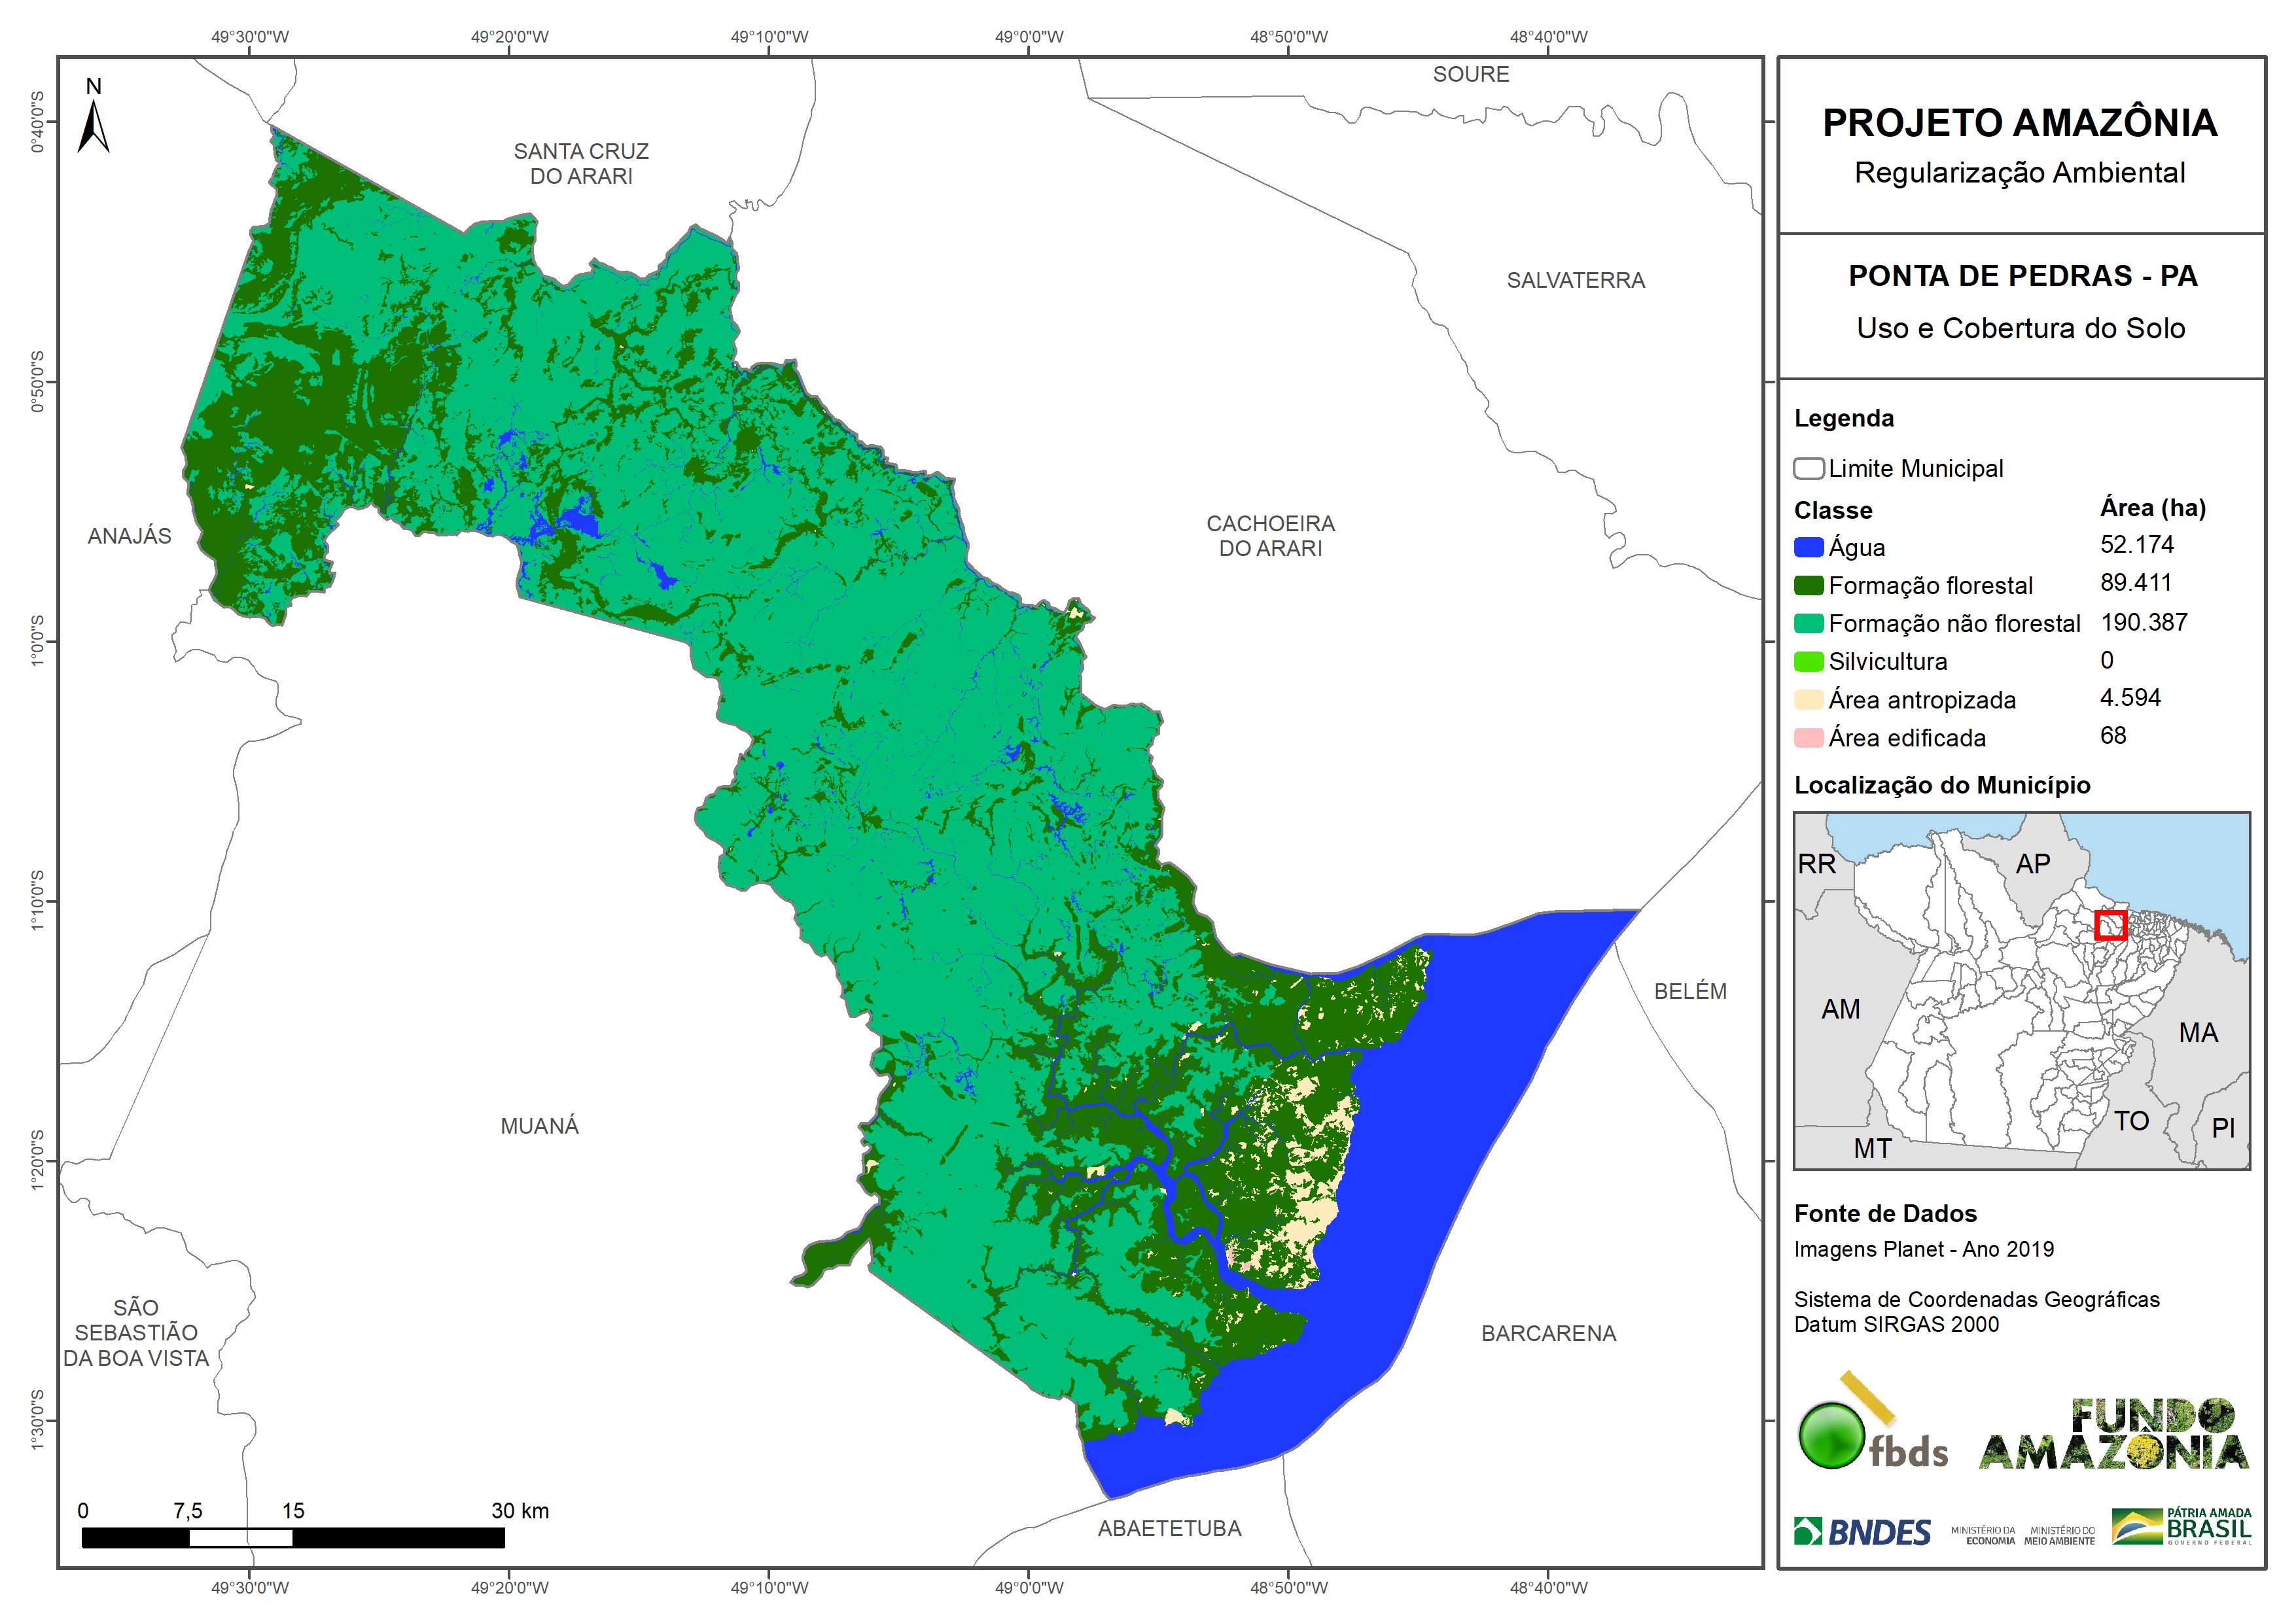Click the blue Água legend swatch
2296x1623 pixels.
(1808, 547)
